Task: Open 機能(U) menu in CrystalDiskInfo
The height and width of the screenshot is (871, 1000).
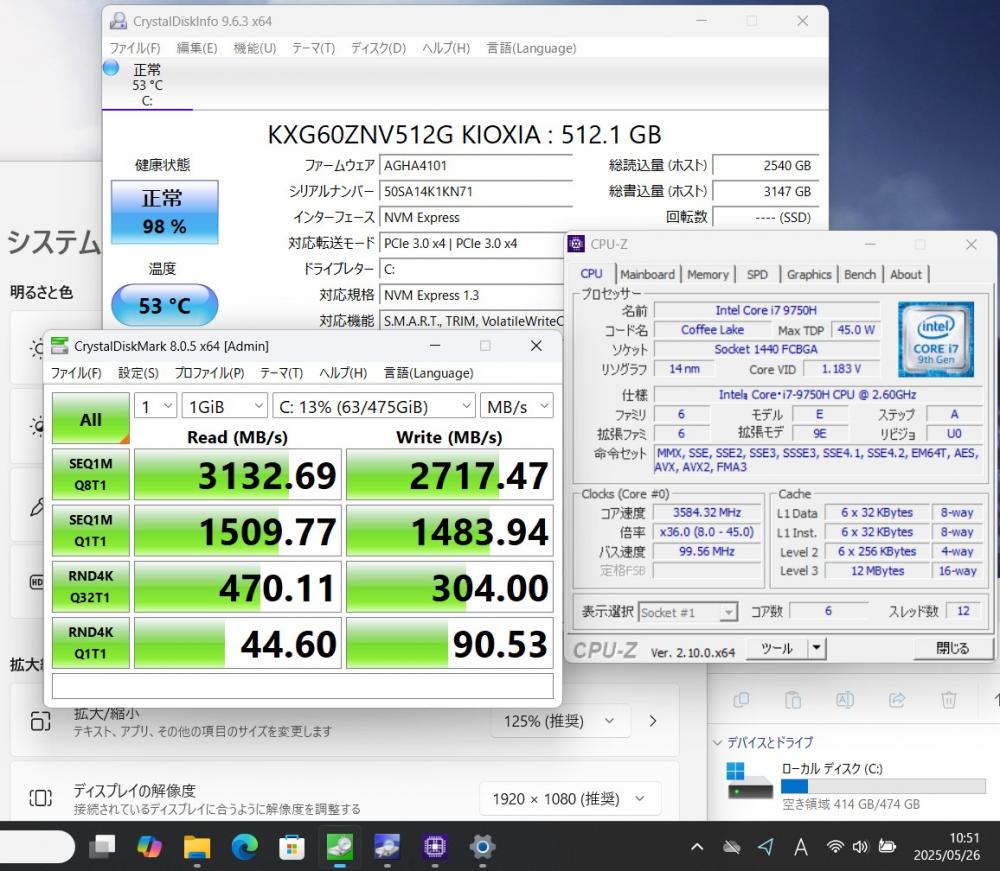Action: tap(254, 48)
